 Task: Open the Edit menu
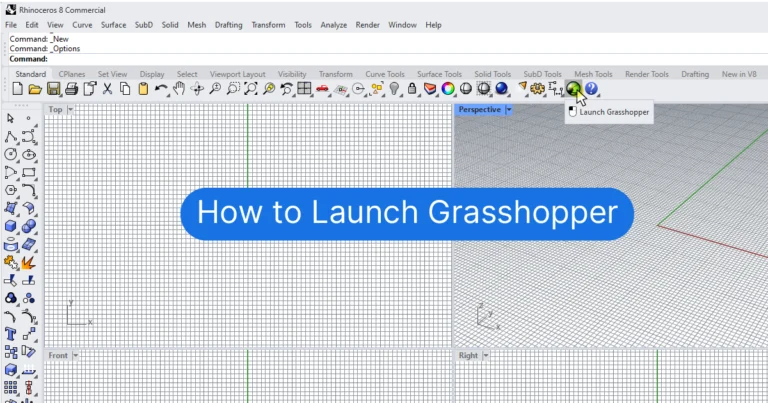click(32, 25)
